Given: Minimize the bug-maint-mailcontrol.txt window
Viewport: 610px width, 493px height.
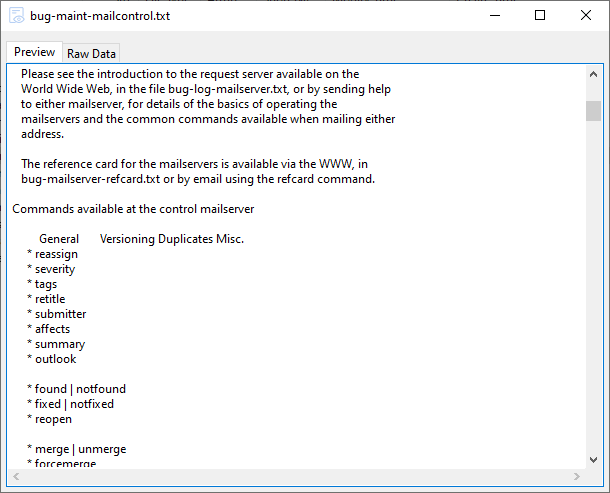Looking at the screenshot, I should [494, 15].
